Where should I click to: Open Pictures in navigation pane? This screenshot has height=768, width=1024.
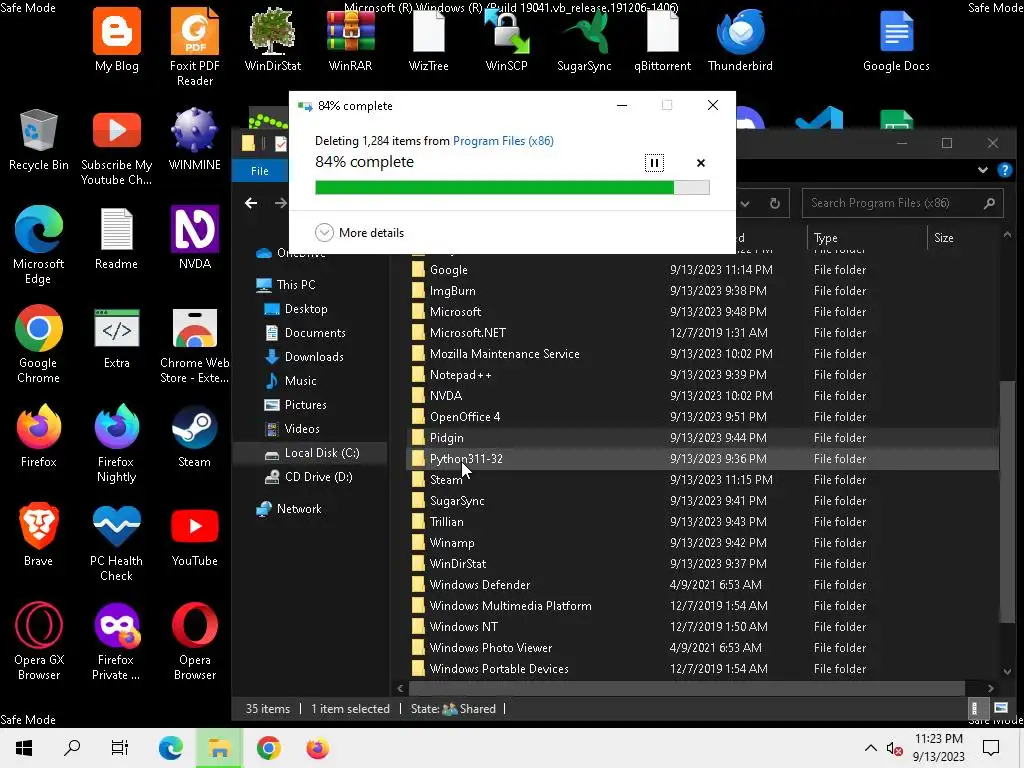point(305,405)
